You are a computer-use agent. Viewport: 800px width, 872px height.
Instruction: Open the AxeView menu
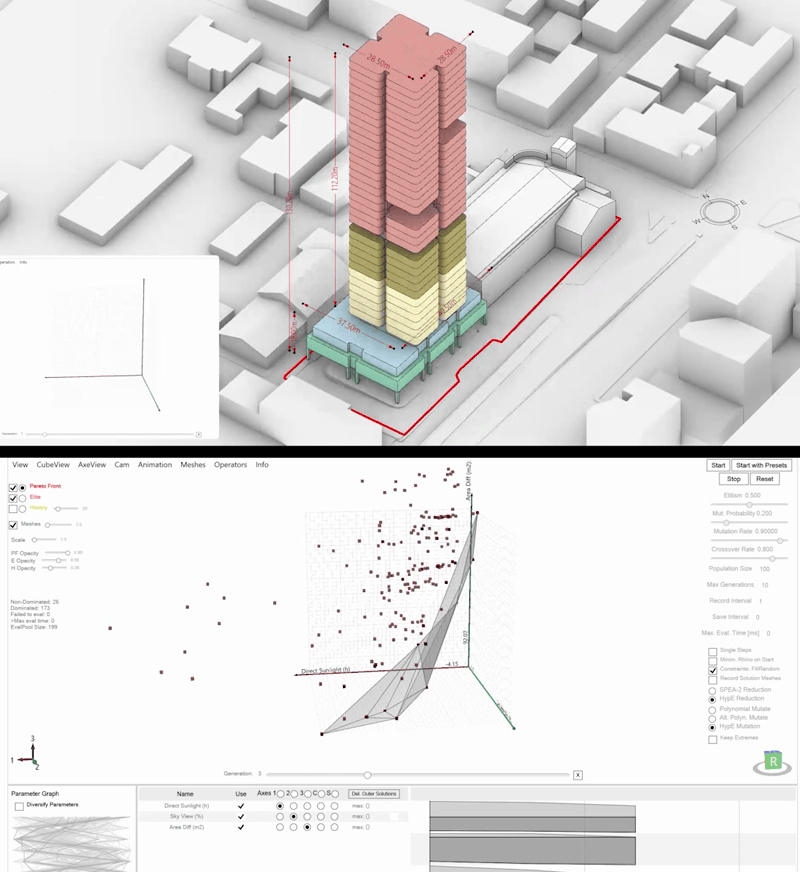[x=92, y=465]
